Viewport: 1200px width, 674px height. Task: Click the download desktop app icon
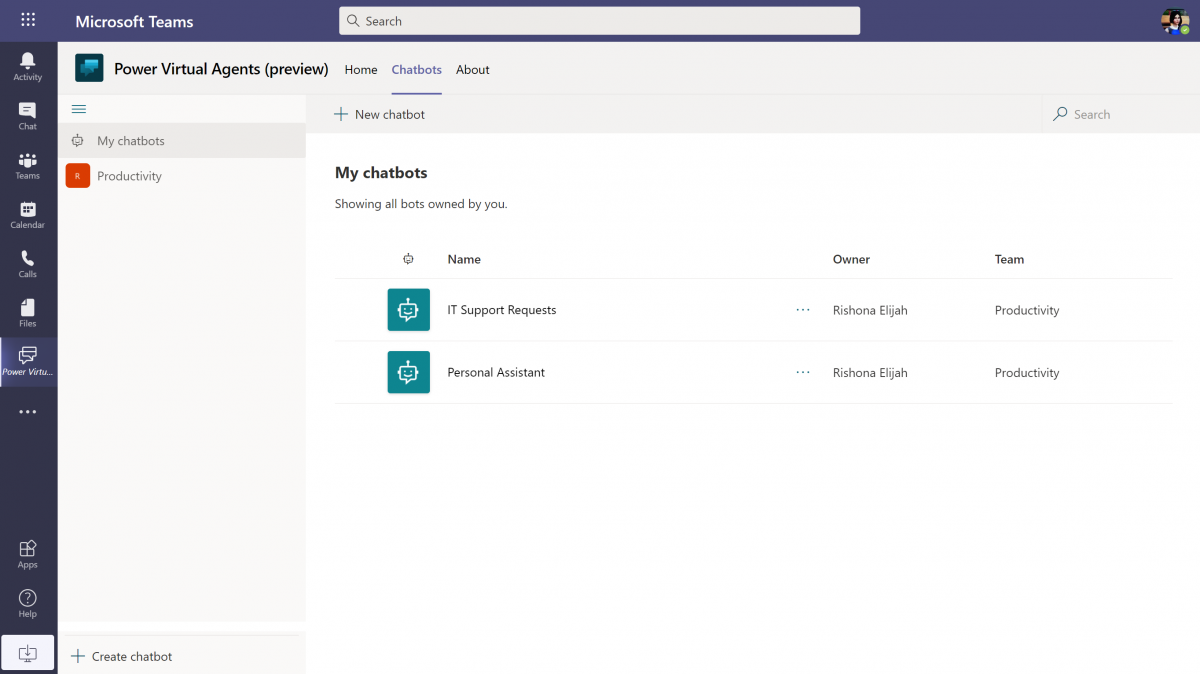pos(27,652)
